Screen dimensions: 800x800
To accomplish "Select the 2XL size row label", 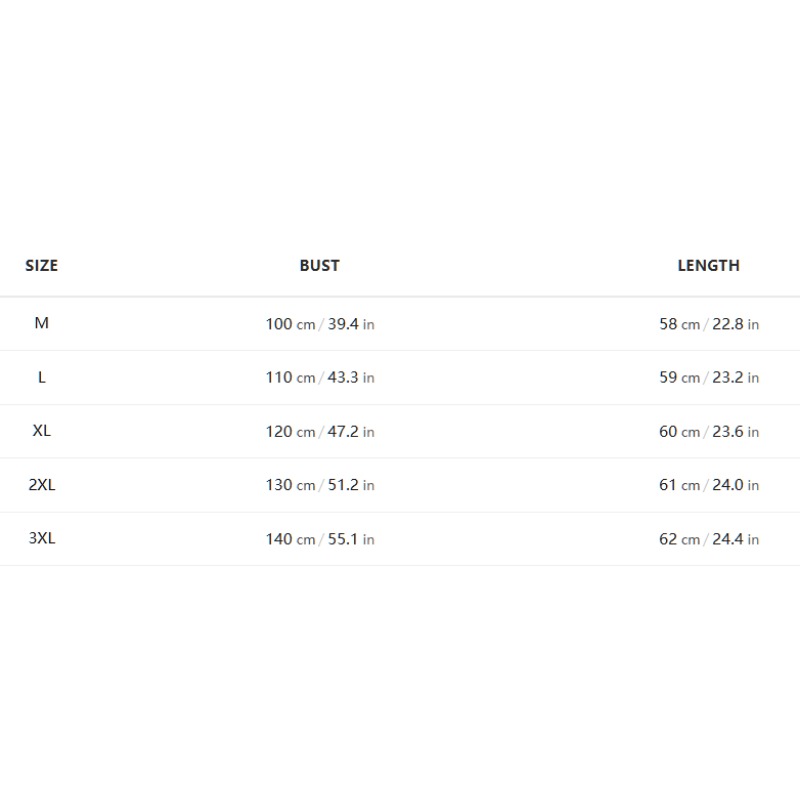I will pos(41,484).
